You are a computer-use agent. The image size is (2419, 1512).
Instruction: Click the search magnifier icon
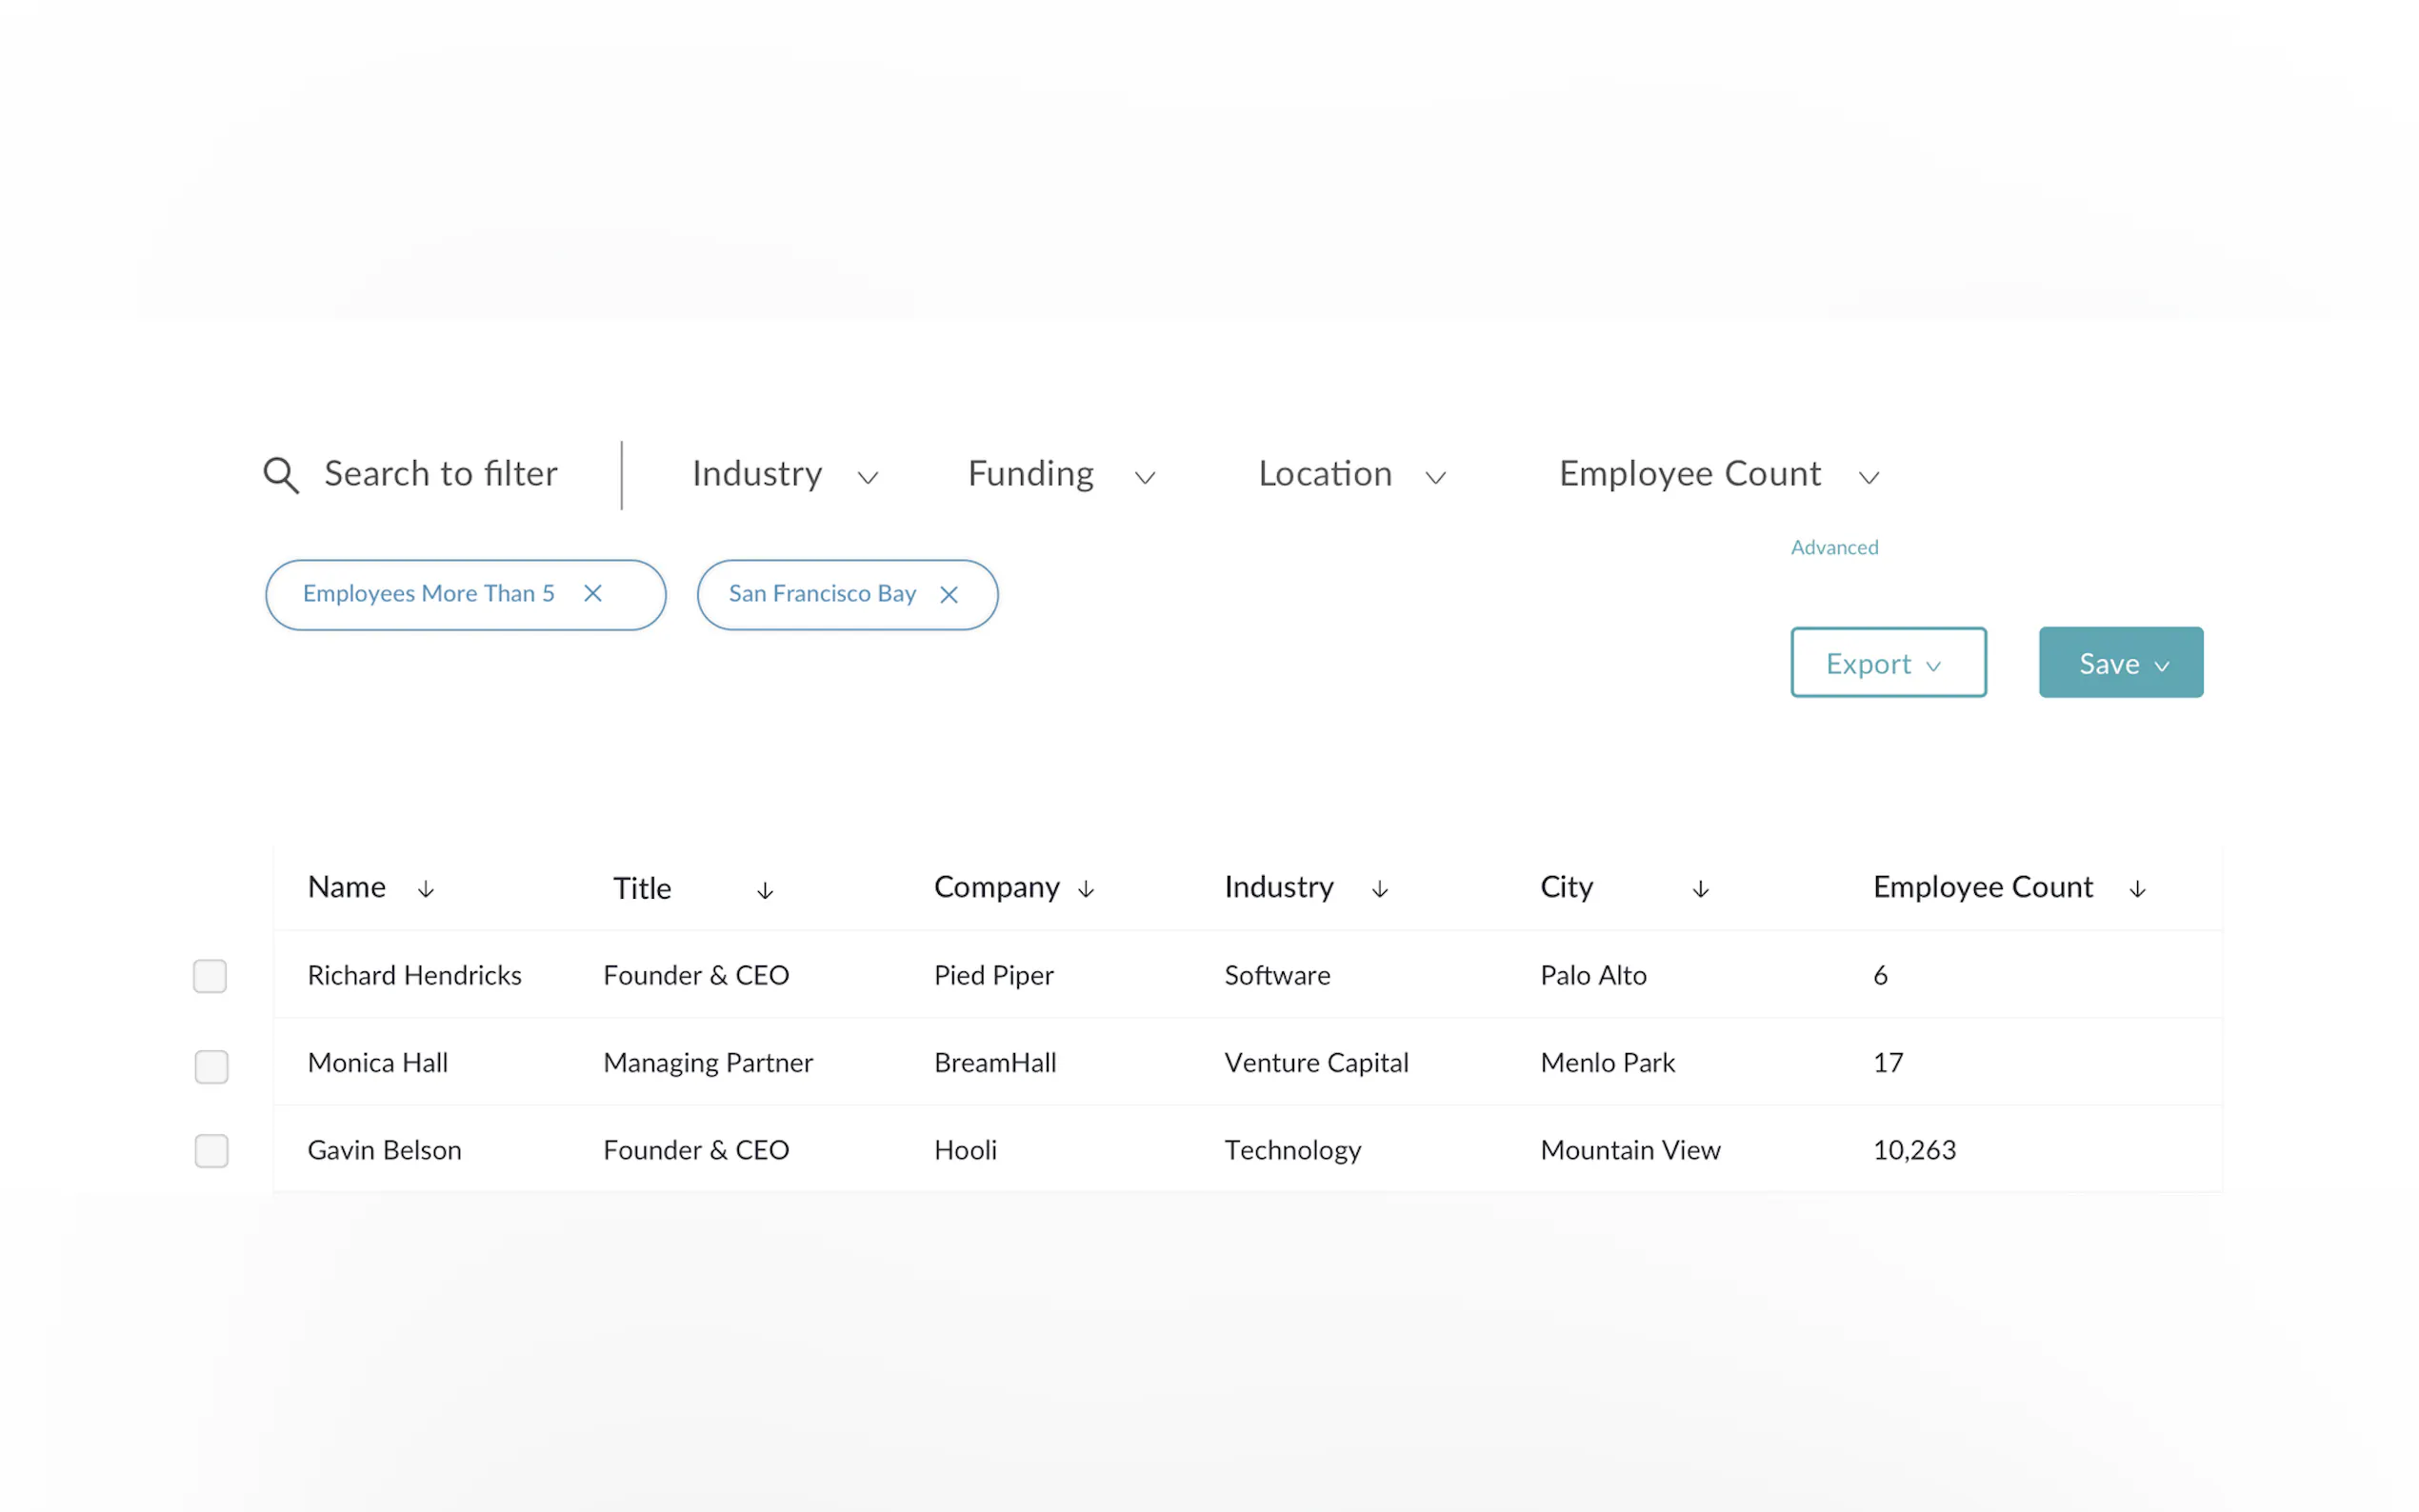click(281, 475)
